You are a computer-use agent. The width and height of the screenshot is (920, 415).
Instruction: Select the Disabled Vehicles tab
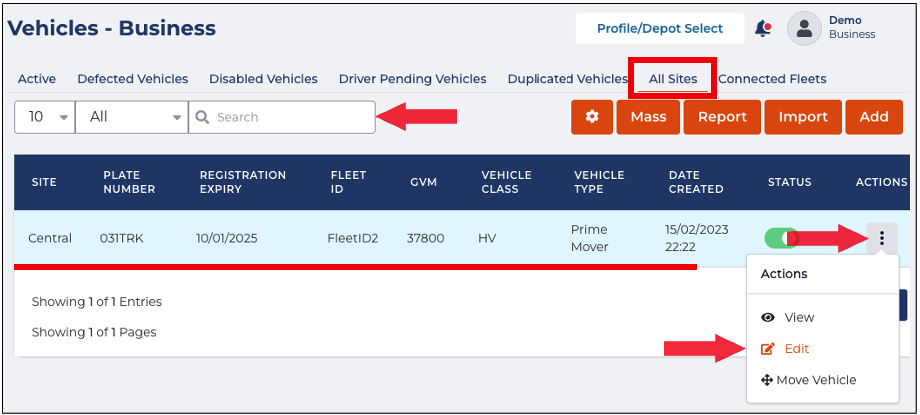tap(263, 79)
